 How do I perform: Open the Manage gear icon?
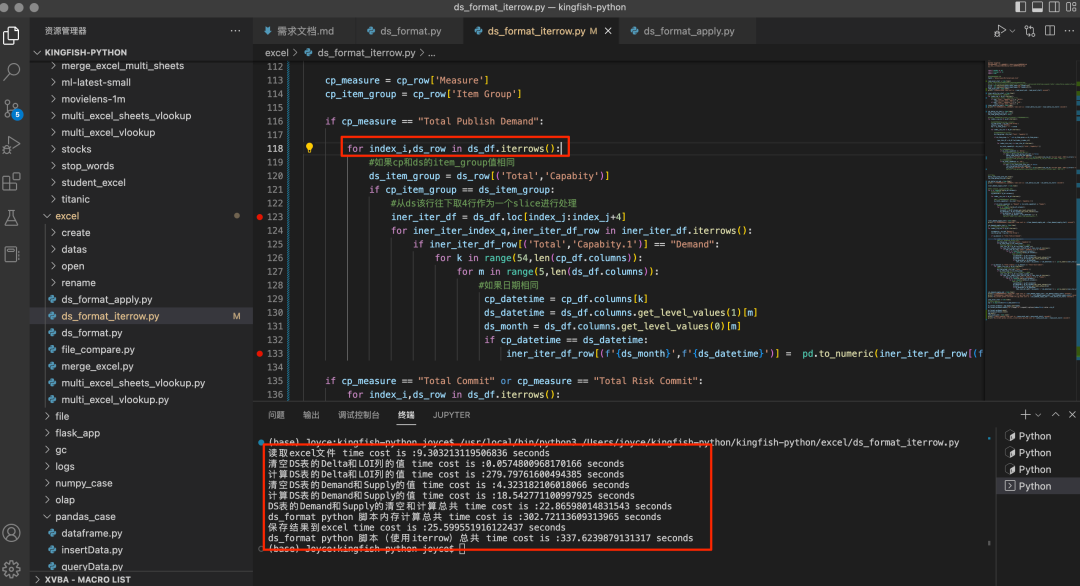pos(12,569)
